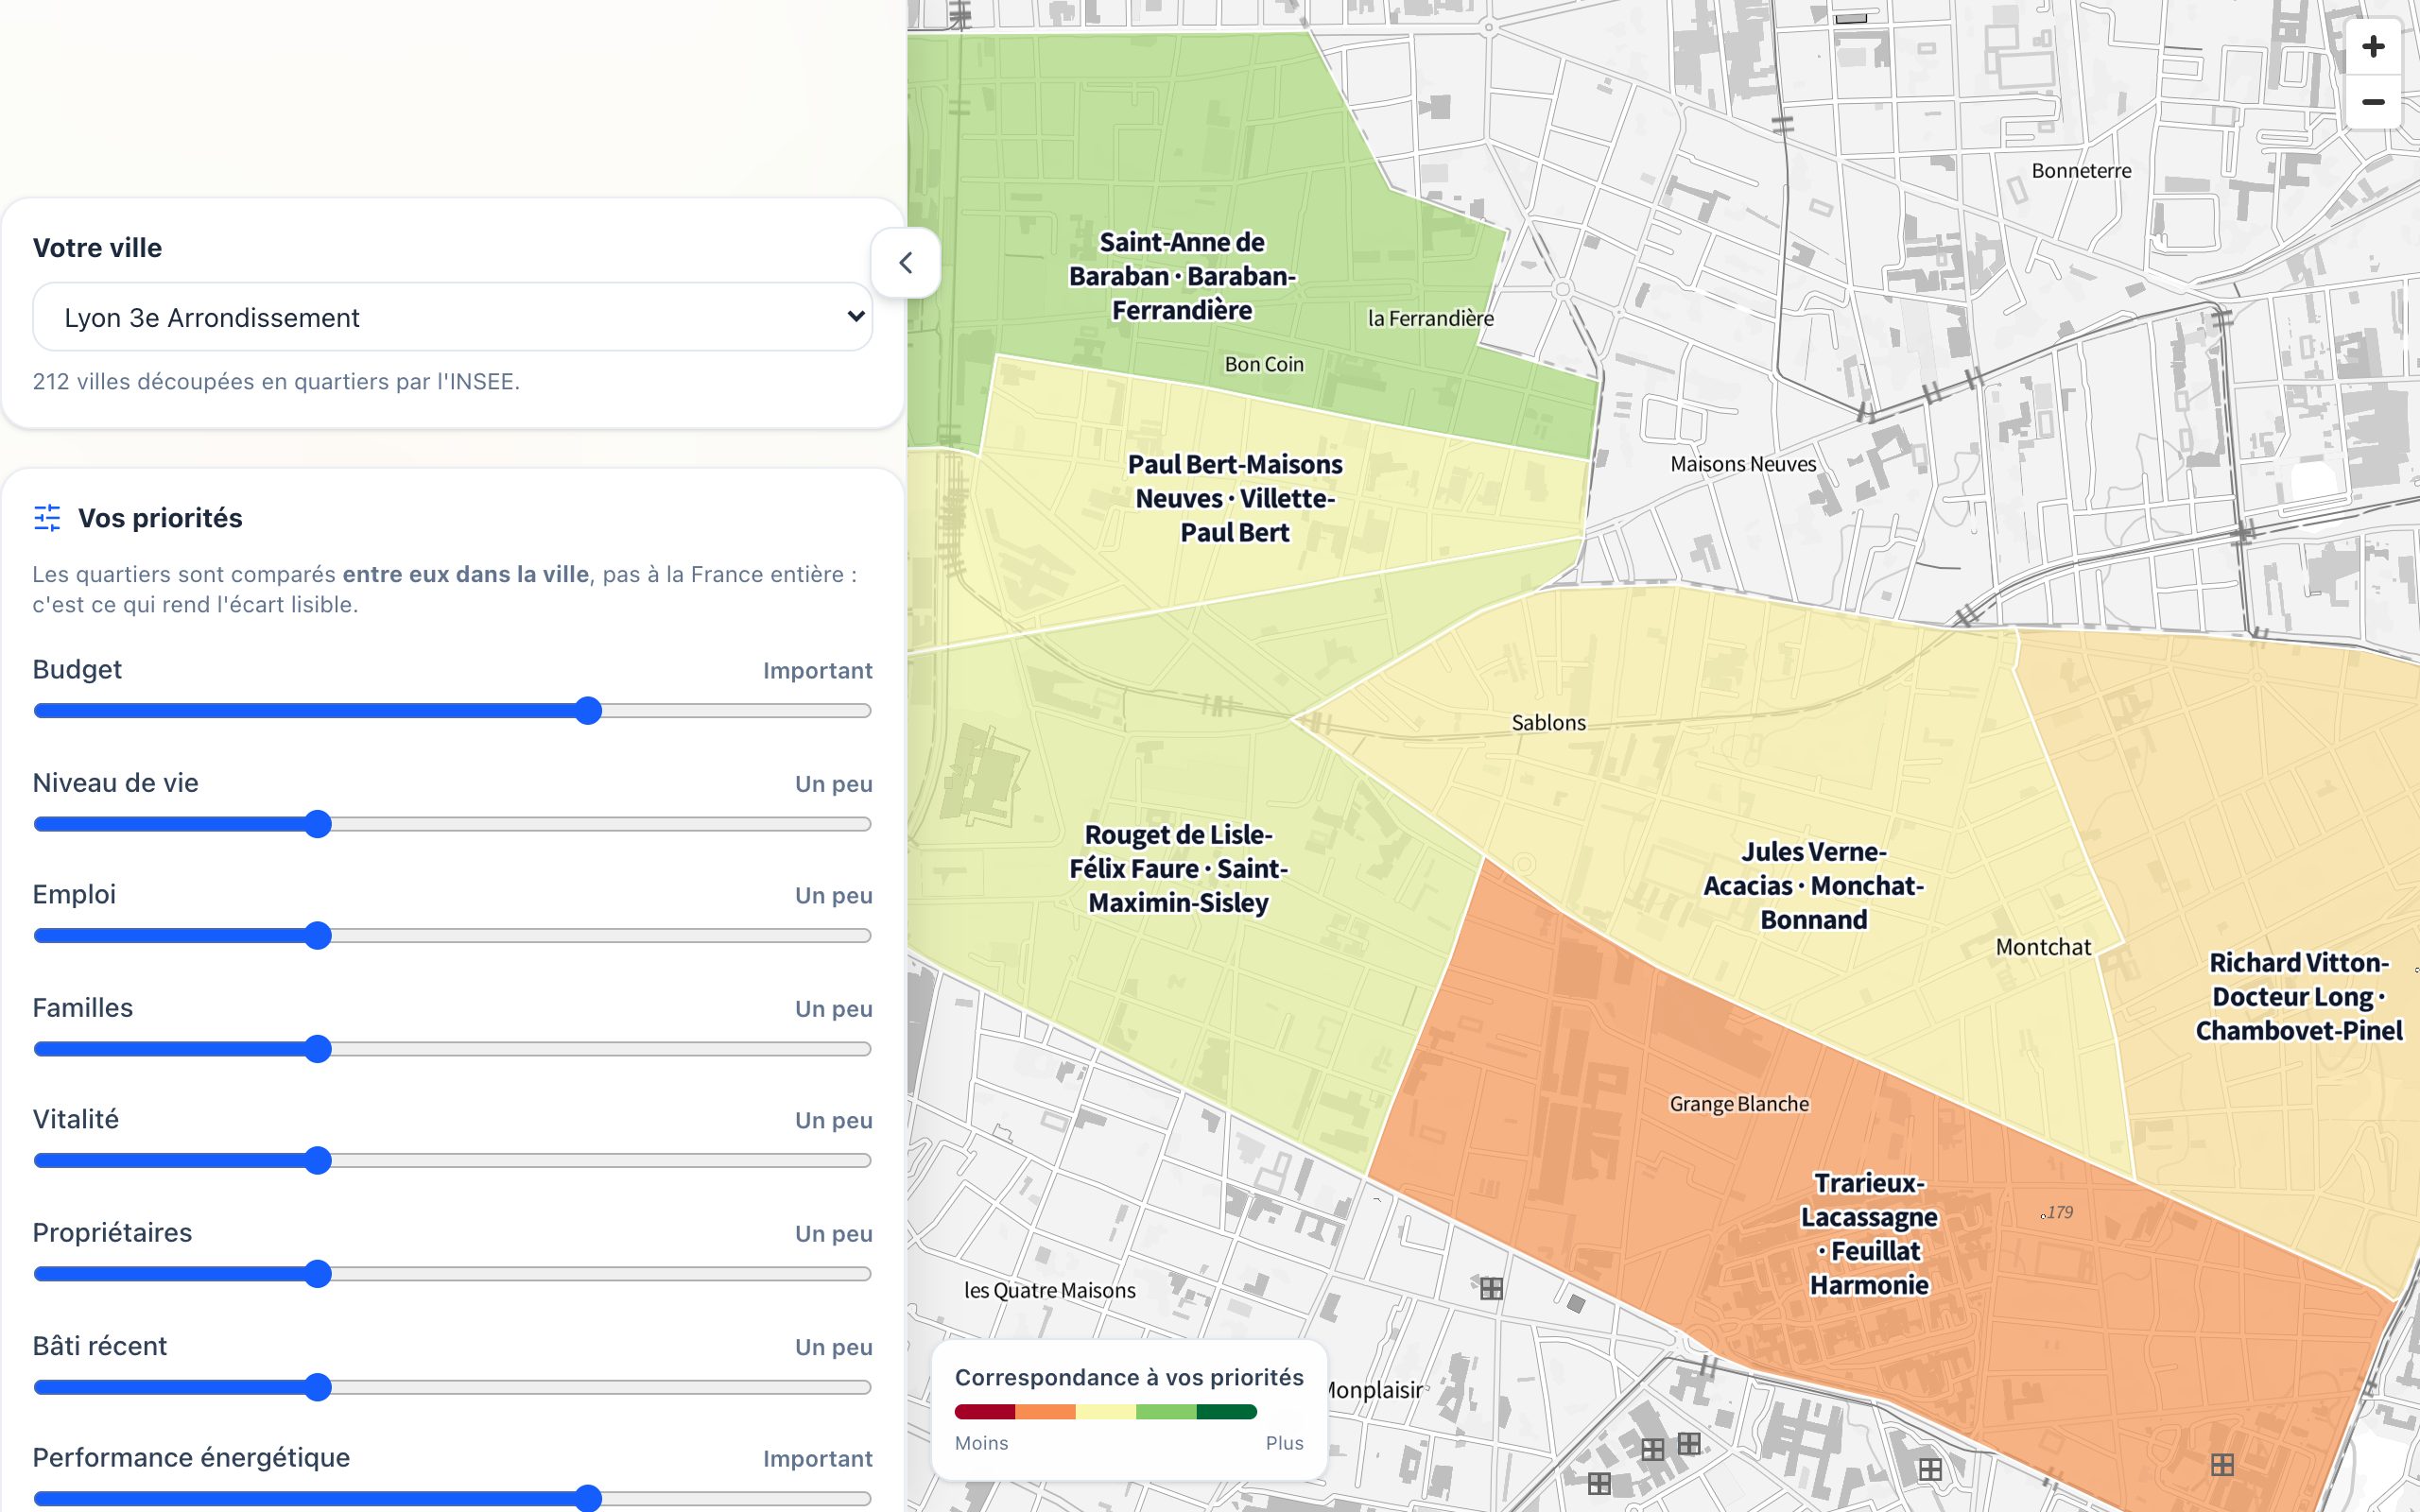Click the la Ferrandière map label
The height and width of the screenshot is (1512, 2420).
click(1430, 318)
